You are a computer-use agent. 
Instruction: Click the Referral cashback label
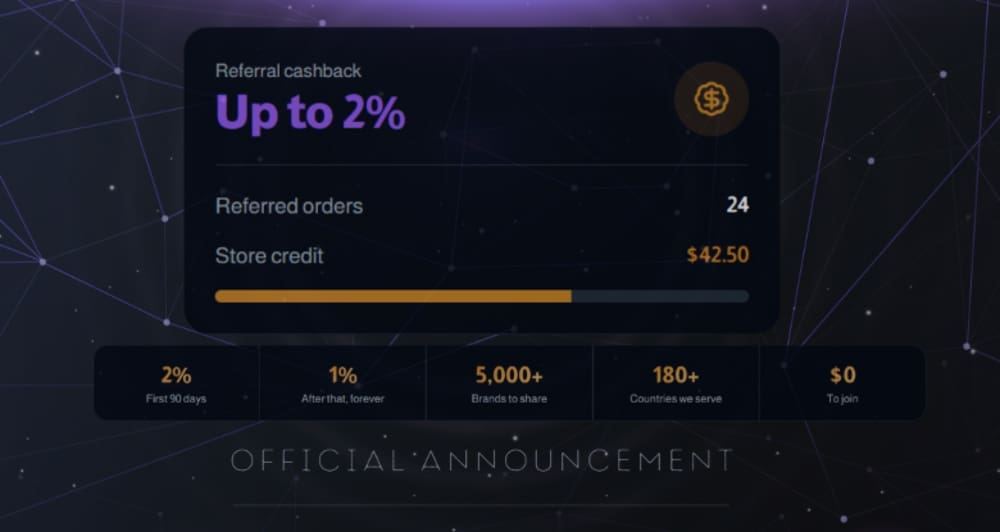pos(288,71)
